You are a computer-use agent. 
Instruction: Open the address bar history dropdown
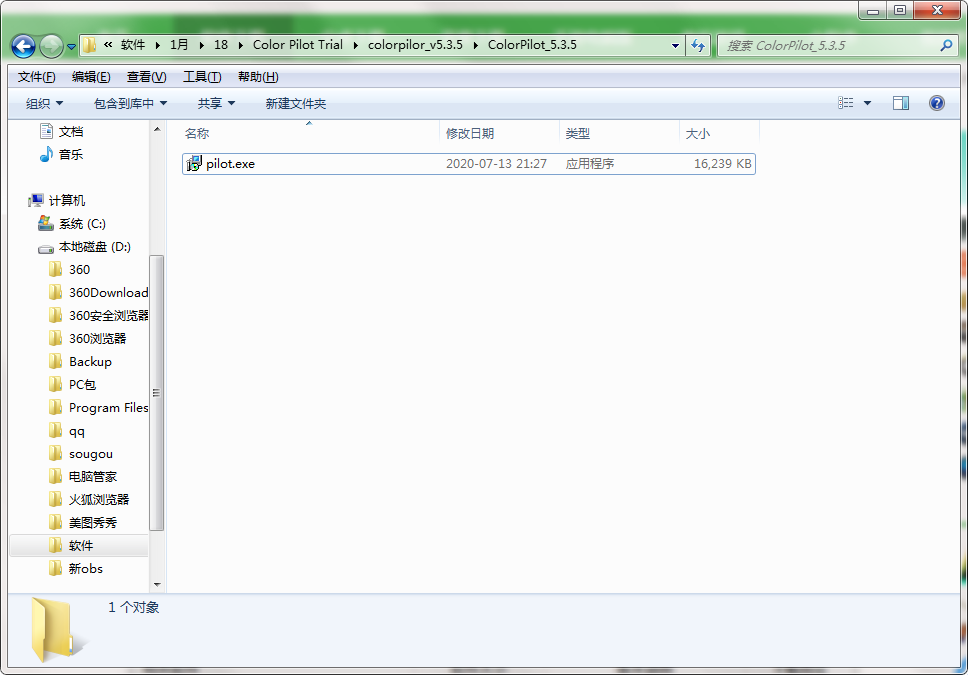(x=675, y=46)
